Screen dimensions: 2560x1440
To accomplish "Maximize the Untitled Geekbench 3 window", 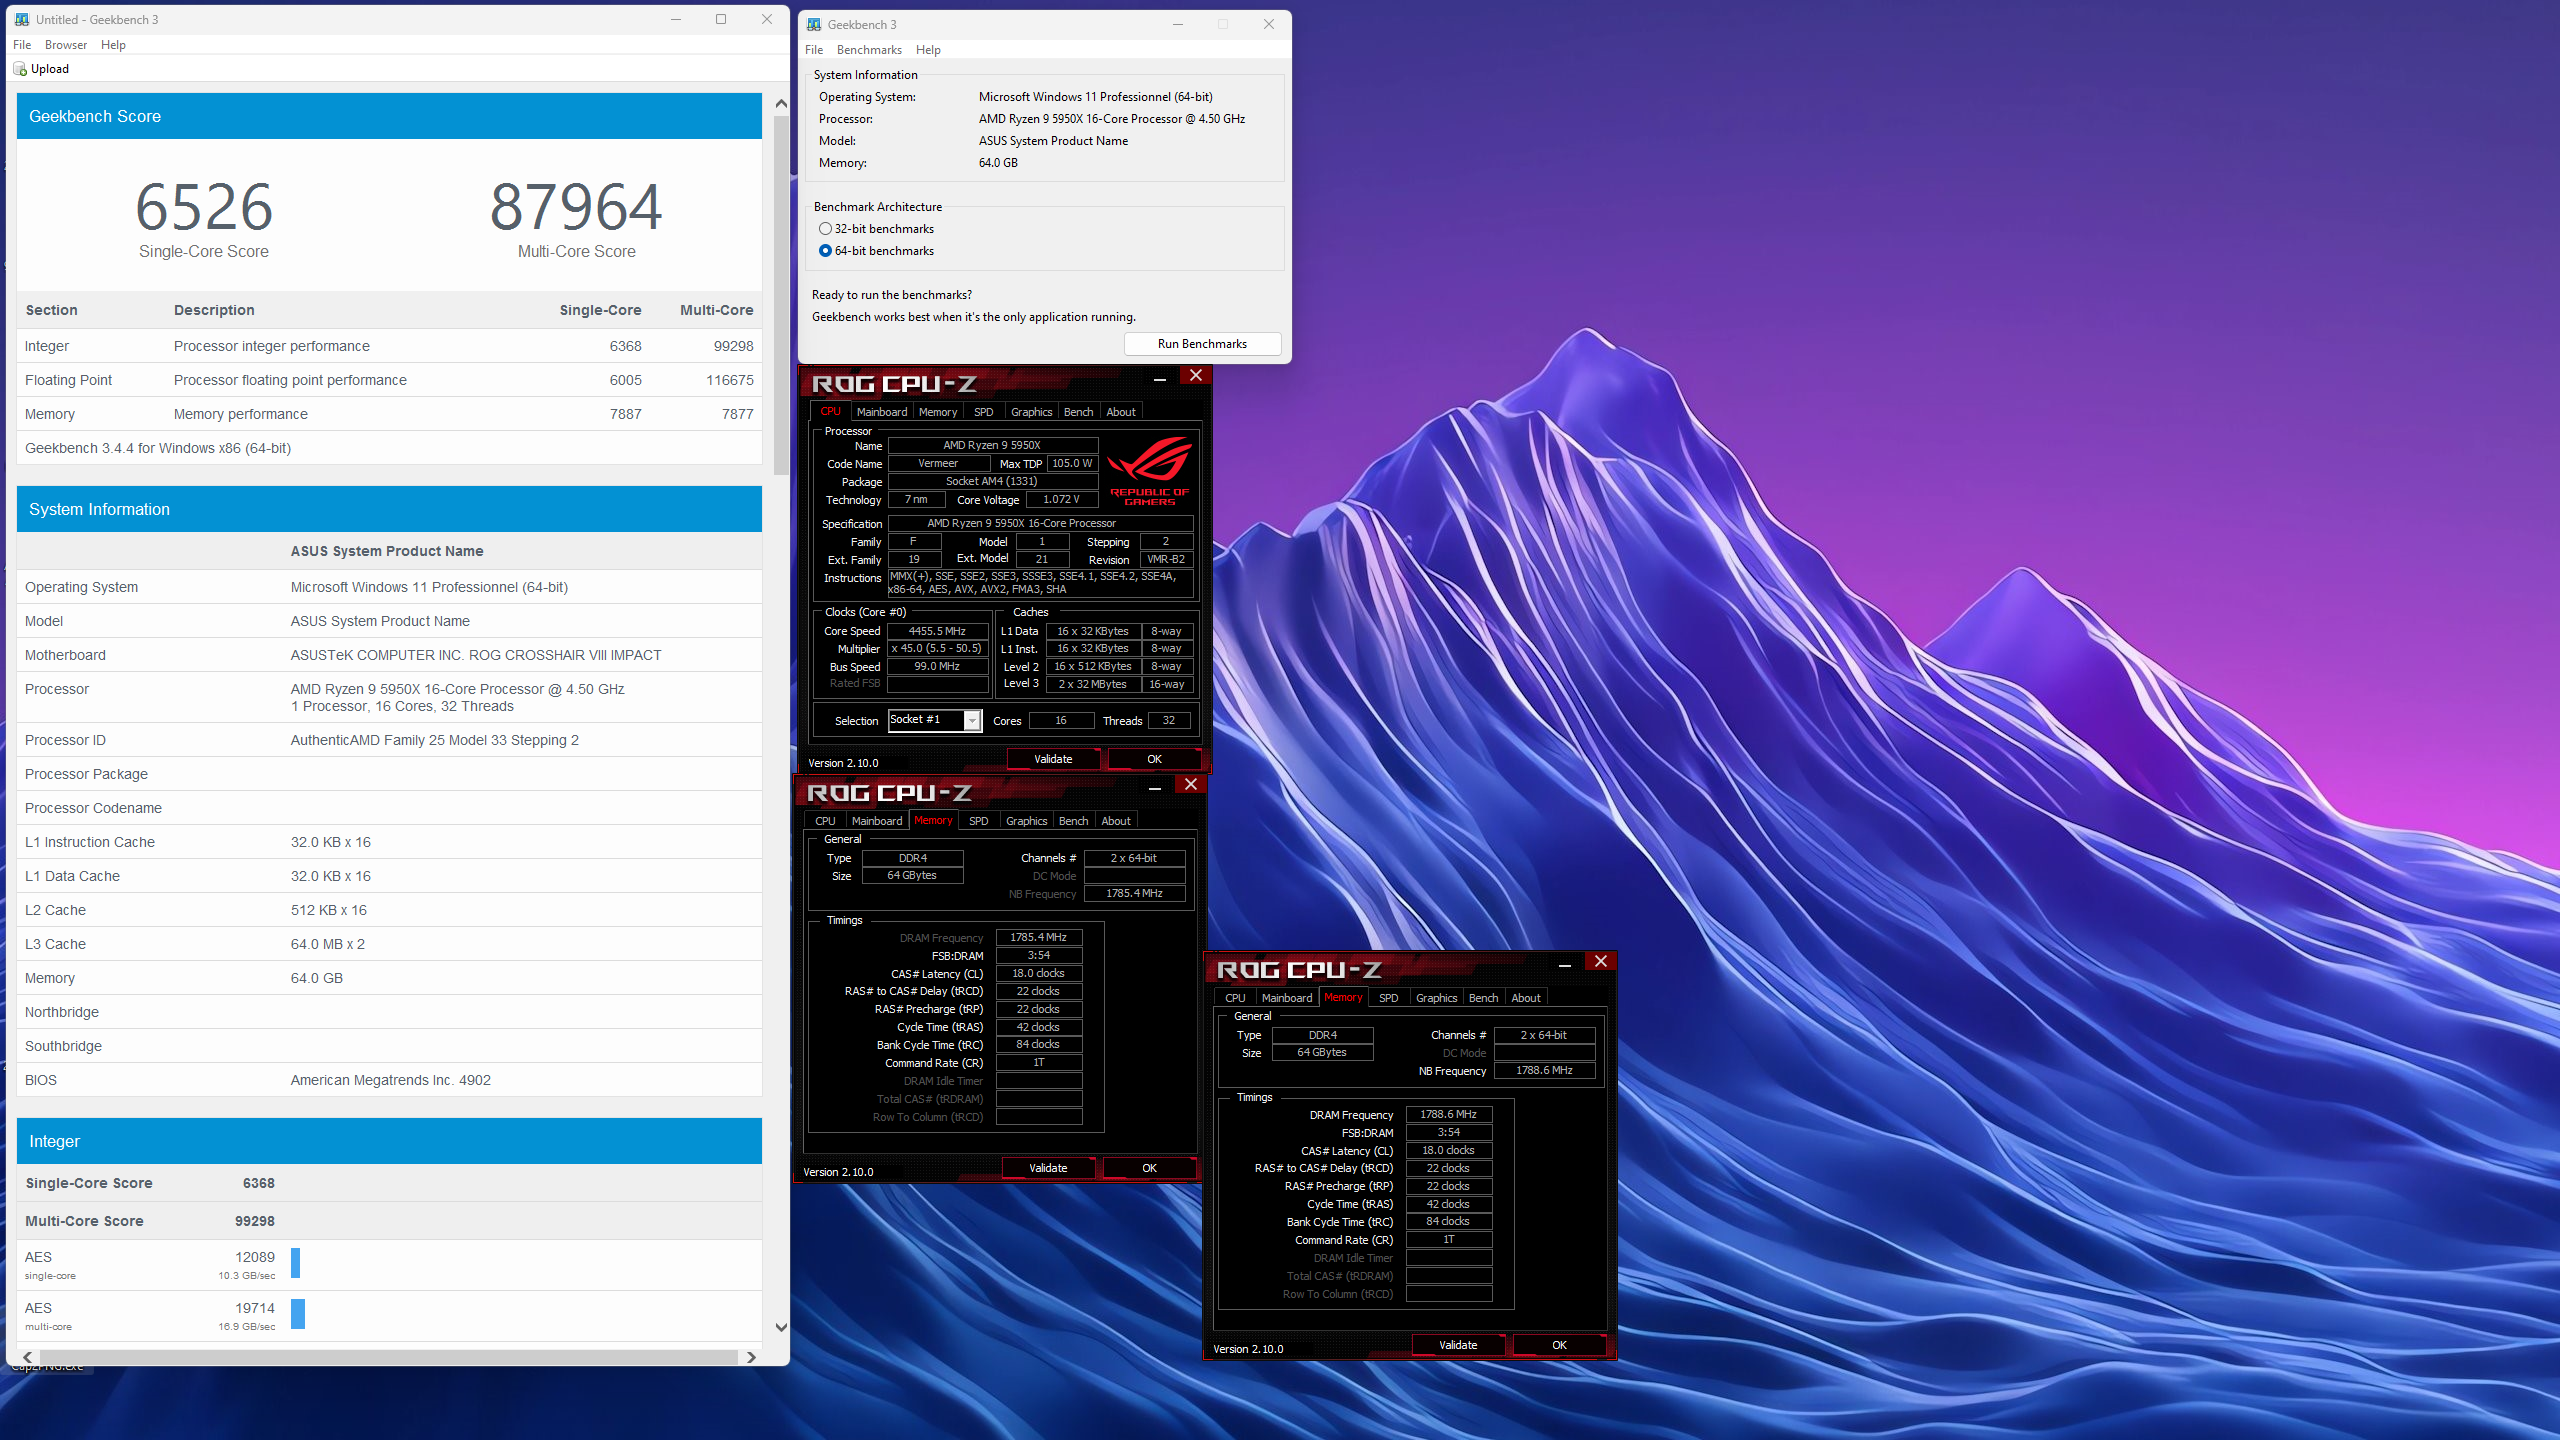I will (721, 19).
